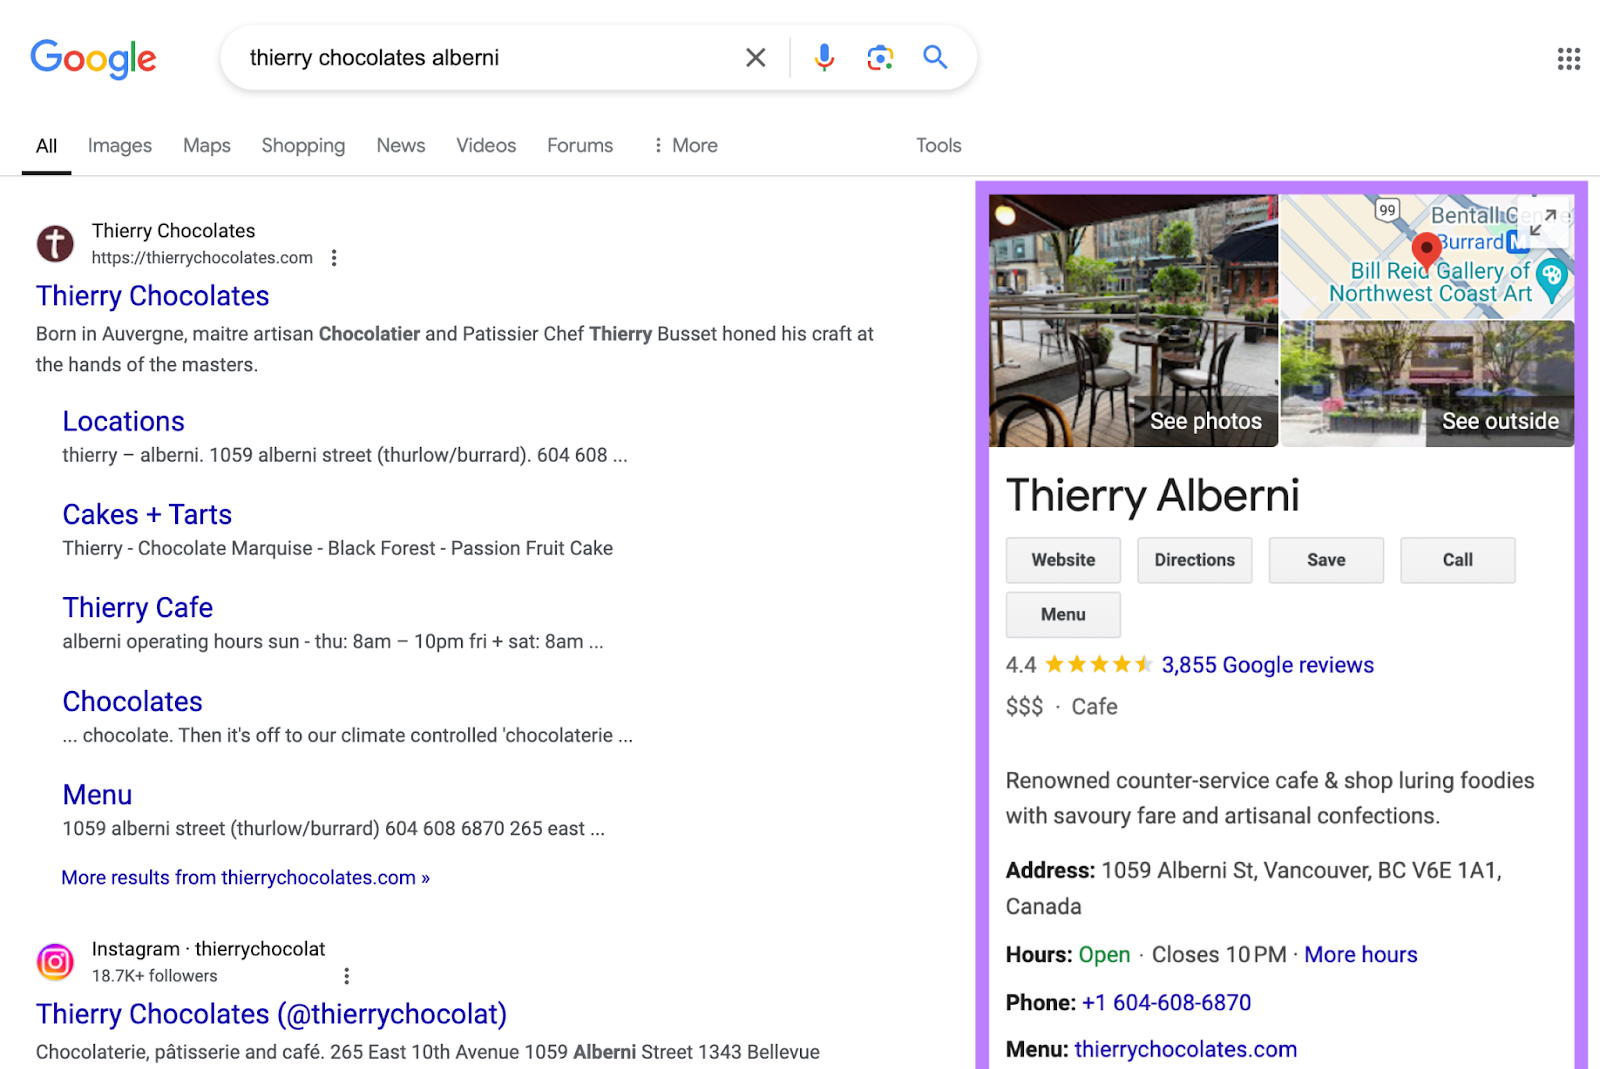
Task: Click the Thierry Chocolates site favicon
Action: click(x=55, y=243)
